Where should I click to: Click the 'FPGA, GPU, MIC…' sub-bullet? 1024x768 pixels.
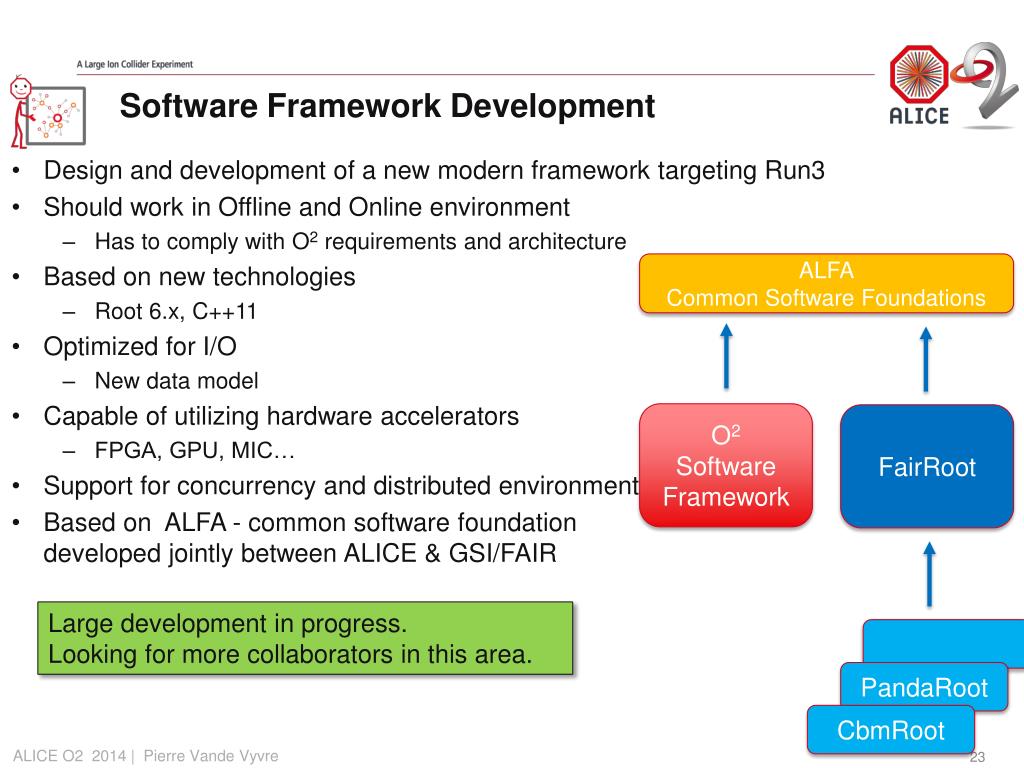pyautogui.click(x=195, y=451)
